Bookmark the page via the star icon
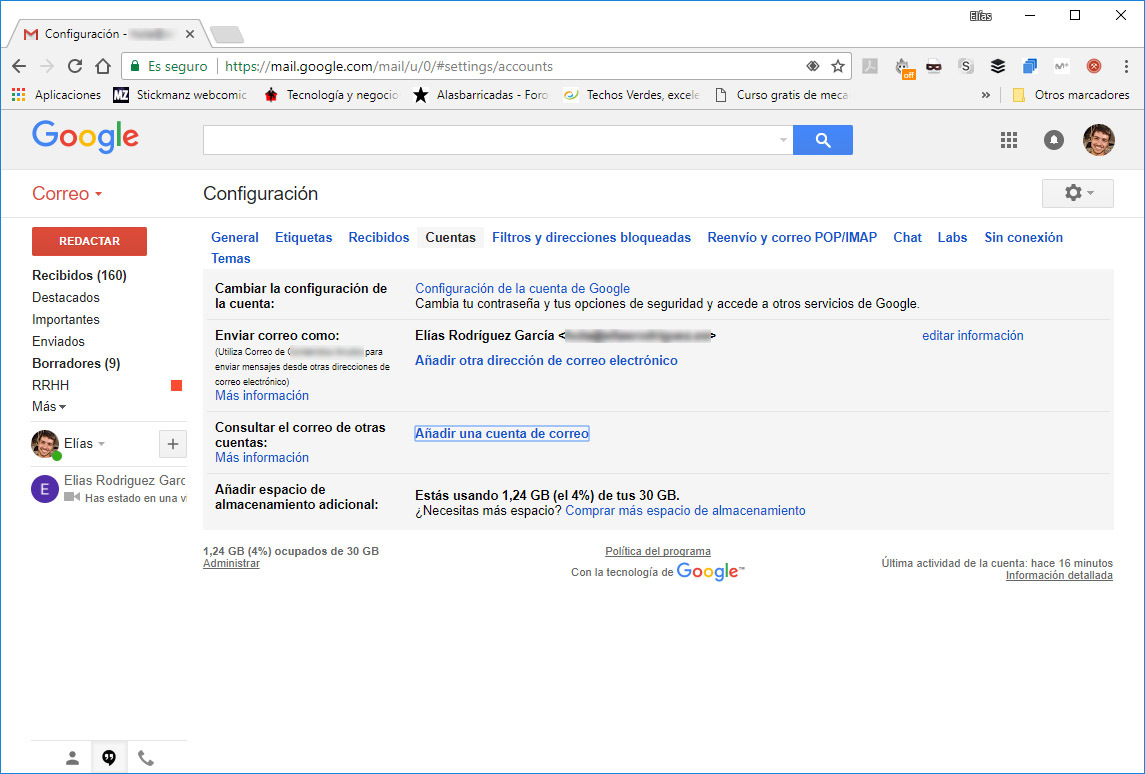The height and width of the screenshot is (774, 1145). (838, 66)
